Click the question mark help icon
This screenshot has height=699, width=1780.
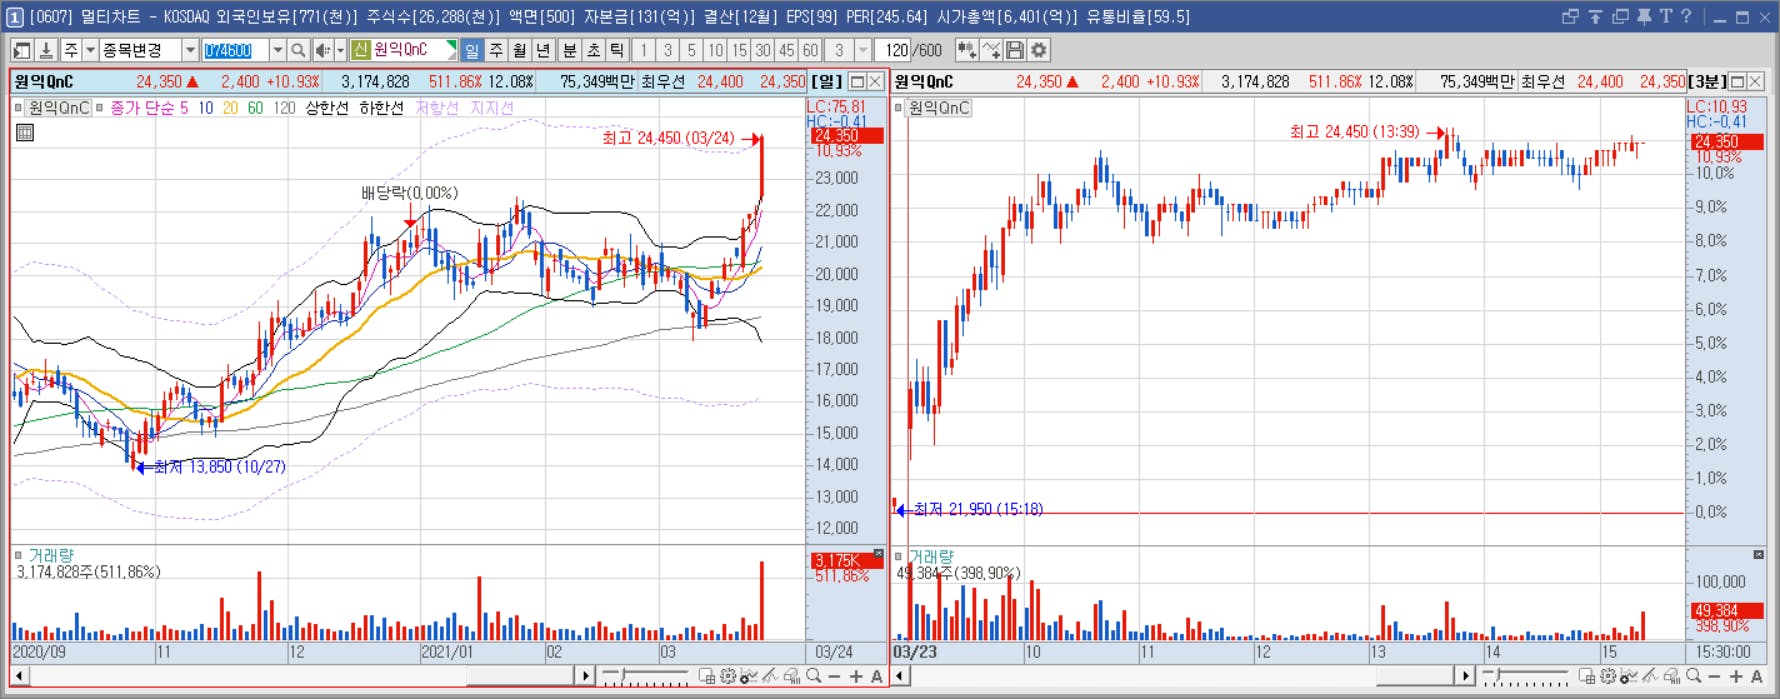coord(1686,16)
